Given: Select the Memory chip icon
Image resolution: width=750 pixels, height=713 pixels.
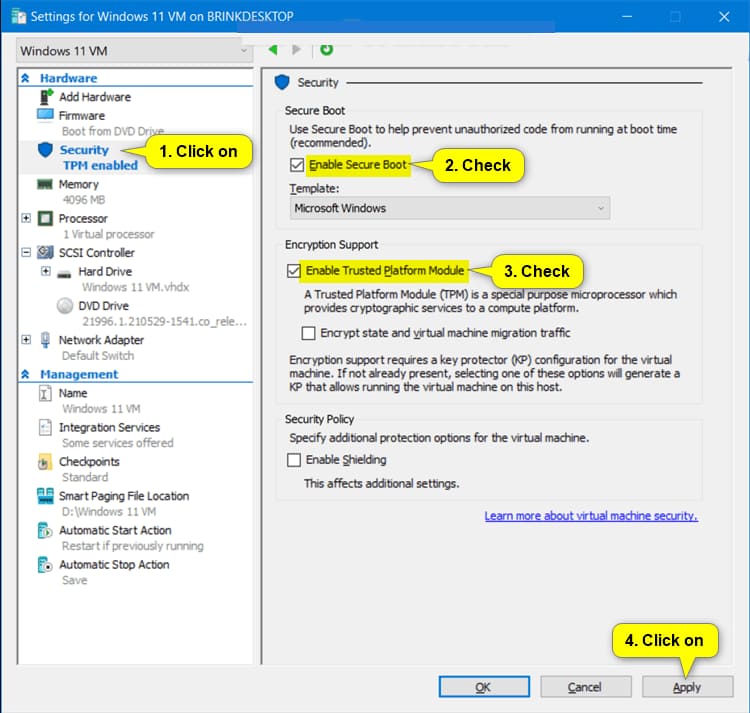Looking at the screenshot, I should 45,184.
